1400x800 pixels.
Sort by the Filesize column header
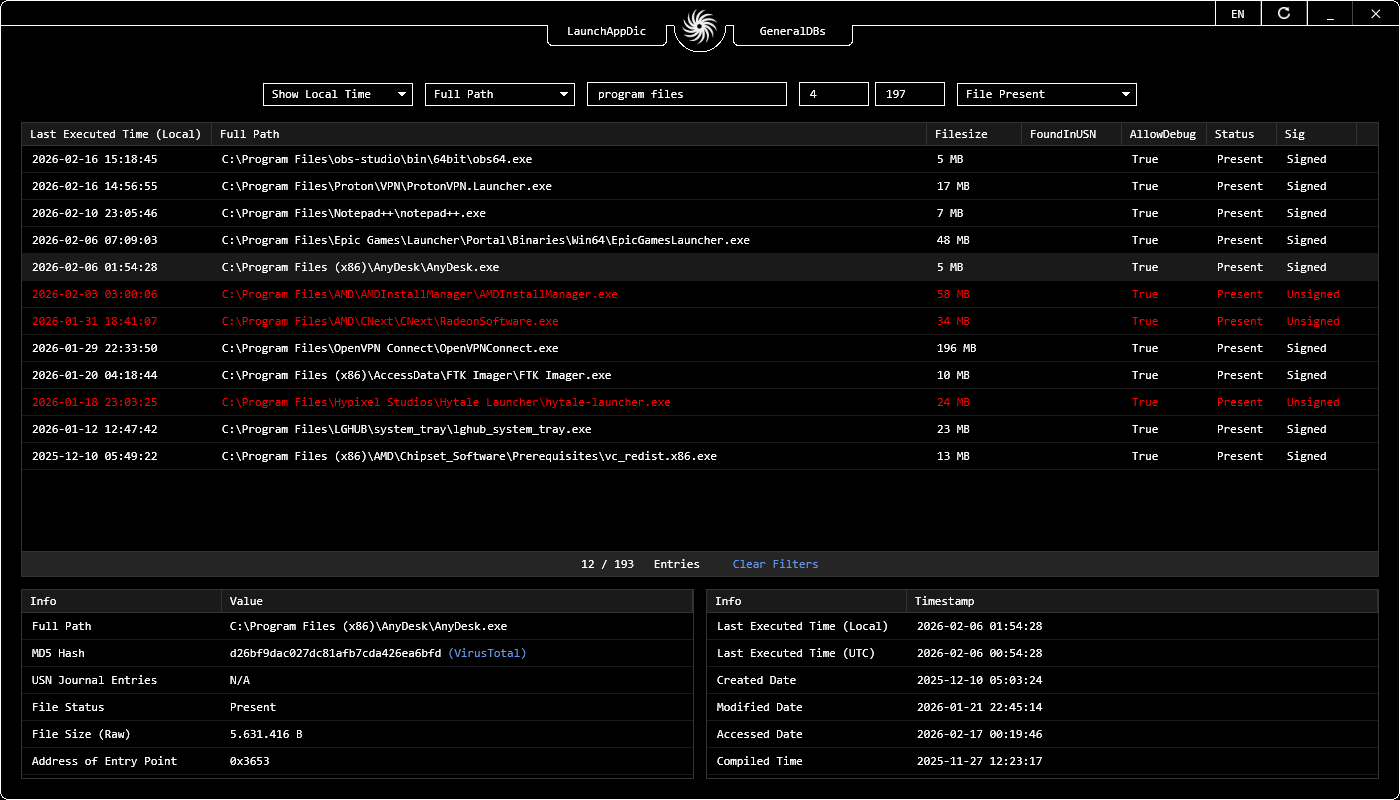click(x=961, y=133)
